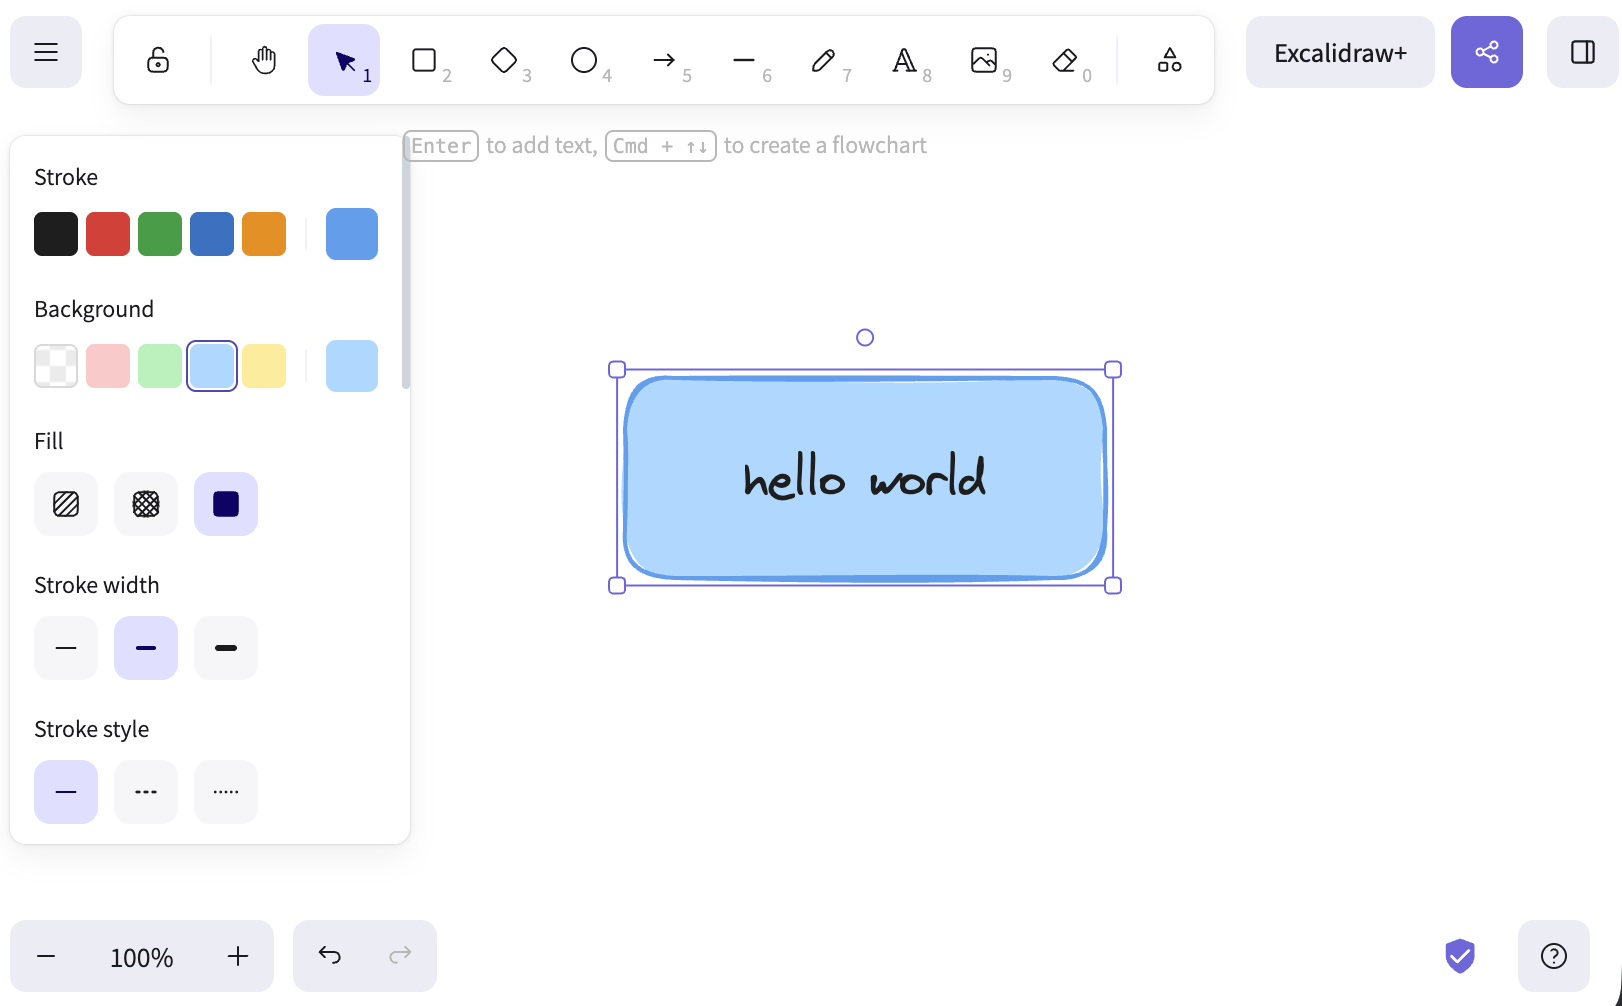Expand the right sidebar panel

(1583, 52)
